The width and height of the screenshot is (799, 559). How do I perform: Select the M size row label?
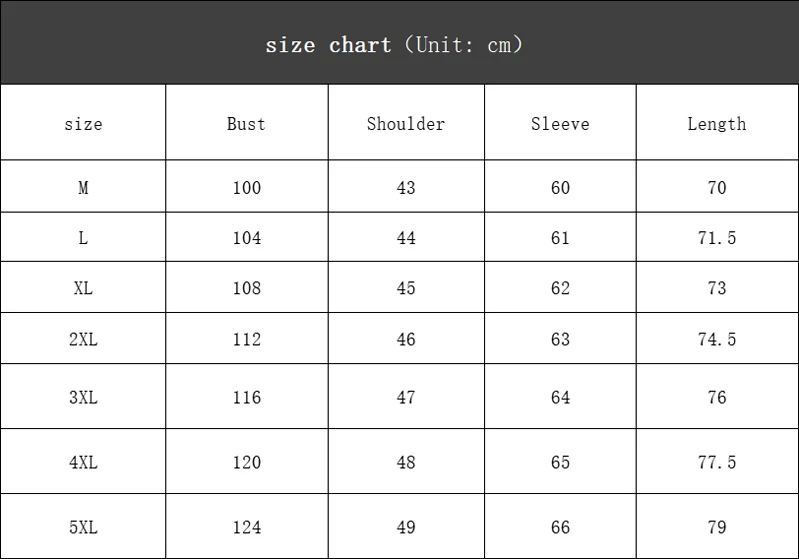pyautogui.click(x=83, y=188)
